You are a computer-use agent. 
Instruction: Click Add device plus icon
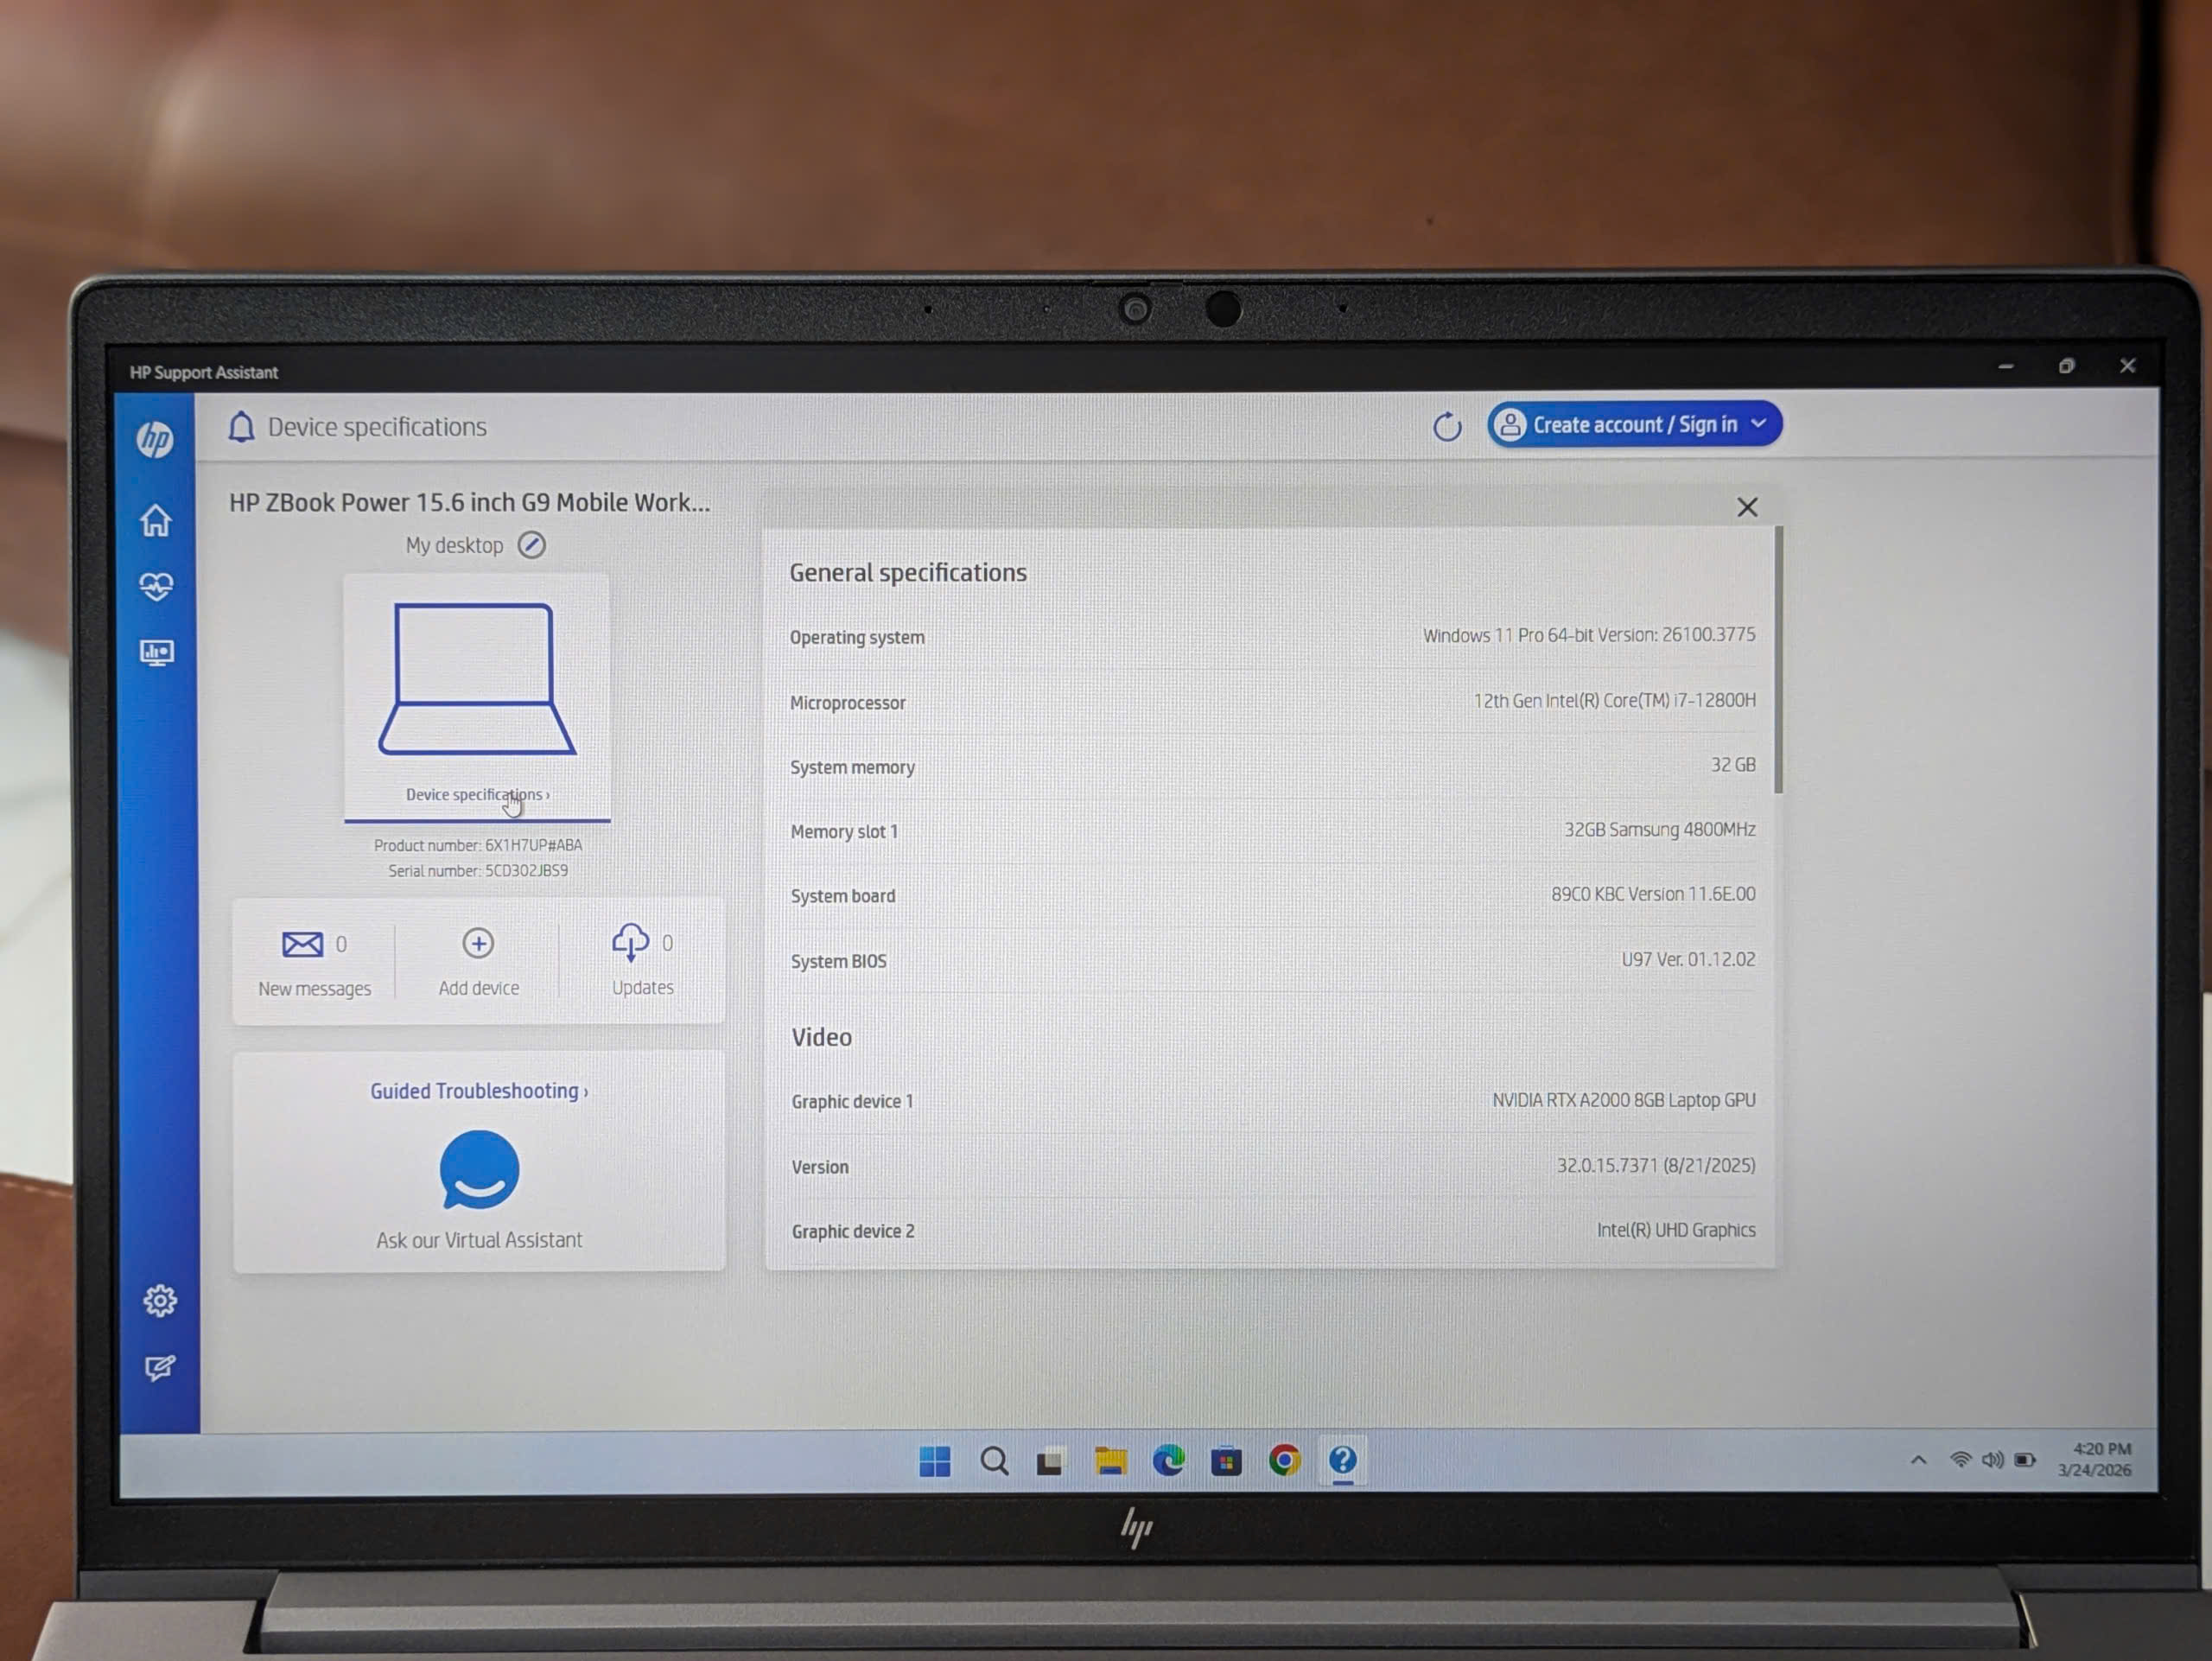478,943
